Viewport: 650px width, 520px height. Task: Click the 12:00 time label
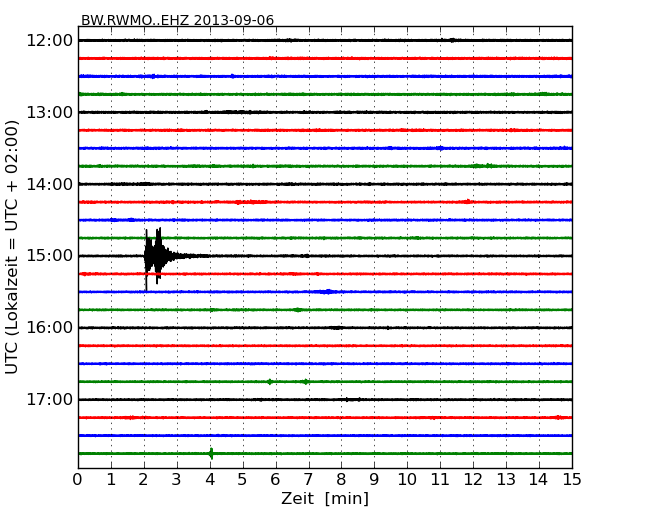coord(50,41)
